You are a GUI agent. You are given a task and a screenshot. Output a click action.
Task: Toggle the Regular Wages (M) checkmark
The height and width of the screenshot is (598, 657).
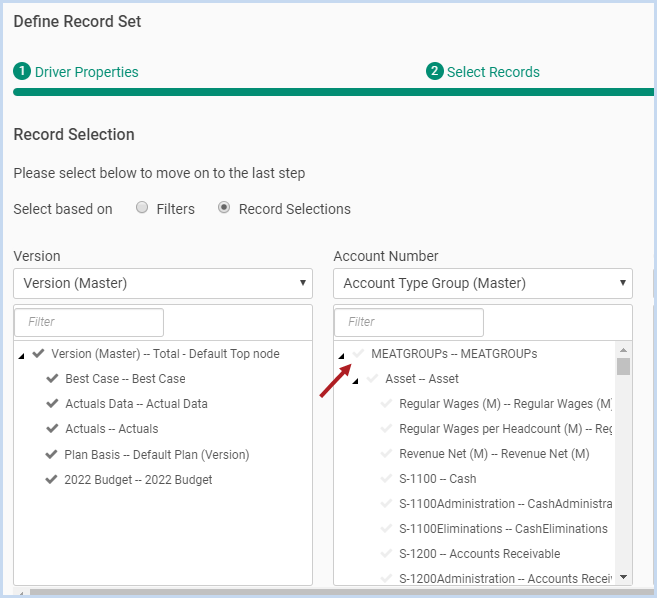pos(386,404)
